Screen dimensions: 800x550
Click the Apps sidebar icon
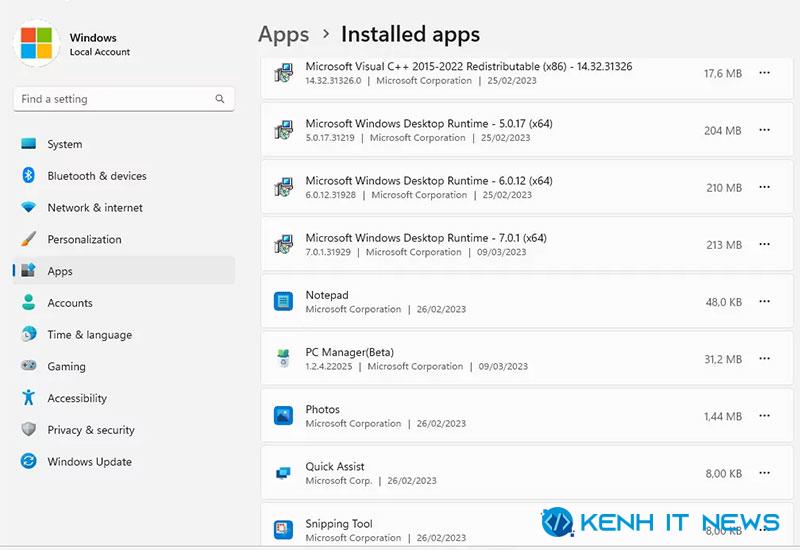[29, 270]
